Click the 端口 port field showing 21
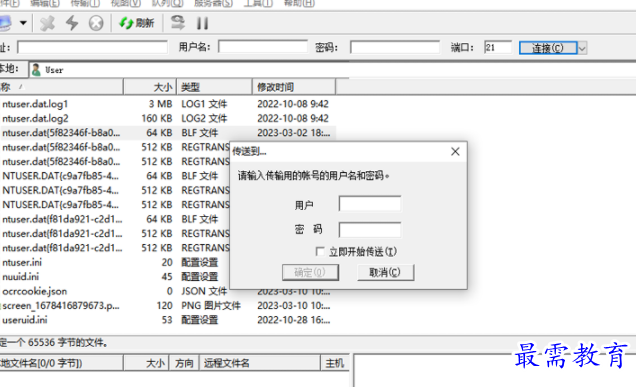Image resolution: width=636 pixels, height=387 pixels. click(498, 47)
